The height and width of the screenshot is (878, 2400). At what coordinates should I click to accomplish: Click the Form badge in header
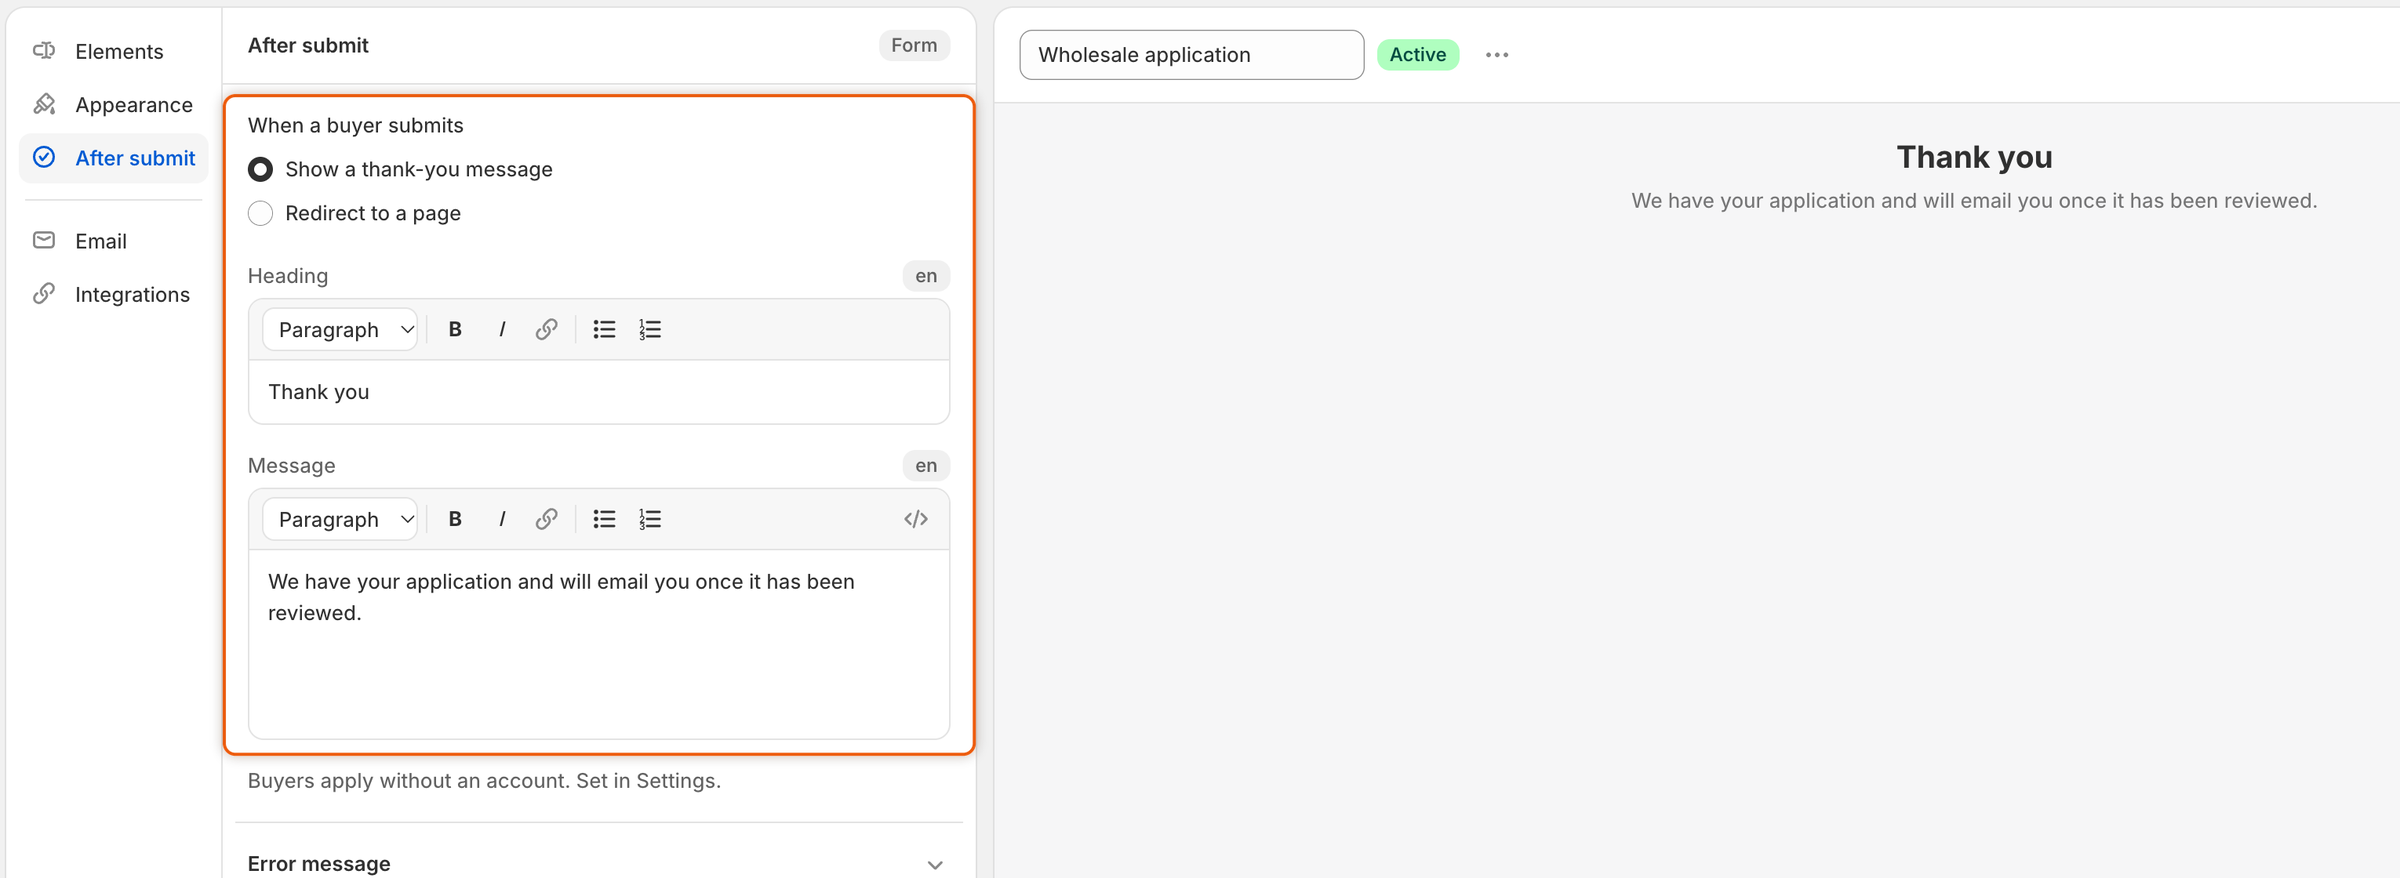[x=914, y=45]
